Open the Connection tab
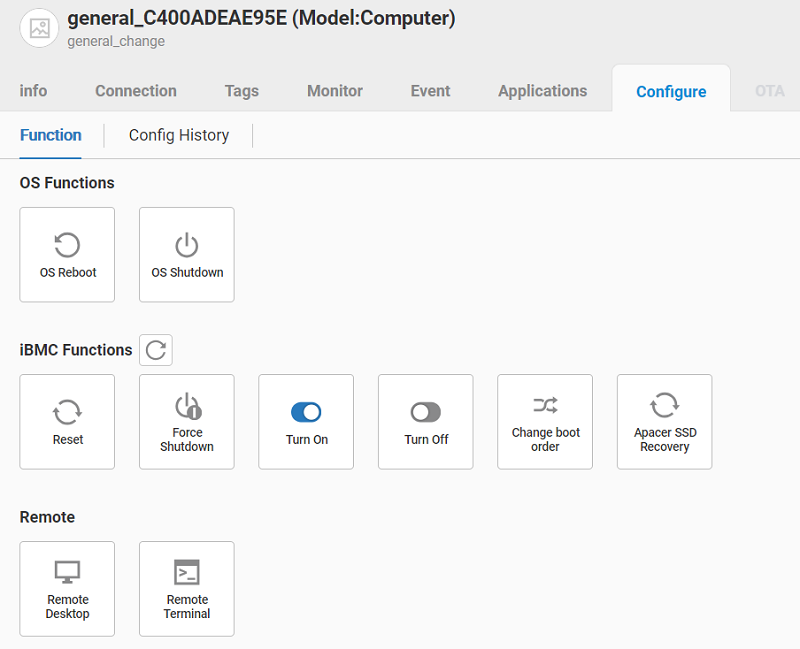Screen dimensions: 800x649 point(135,91)
